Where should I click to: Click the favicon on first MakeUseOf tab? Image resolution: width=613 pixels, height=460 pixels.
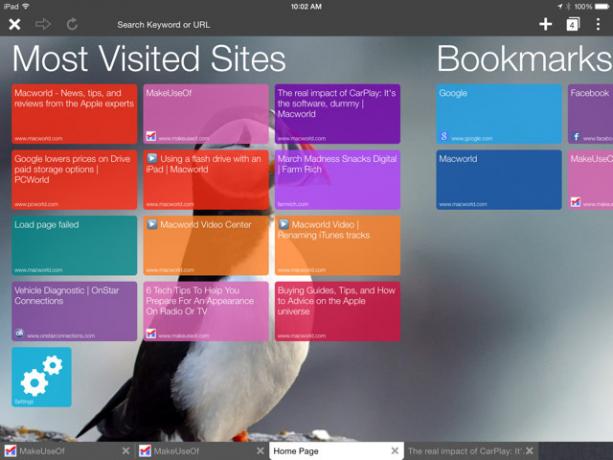tap(11, 451)
